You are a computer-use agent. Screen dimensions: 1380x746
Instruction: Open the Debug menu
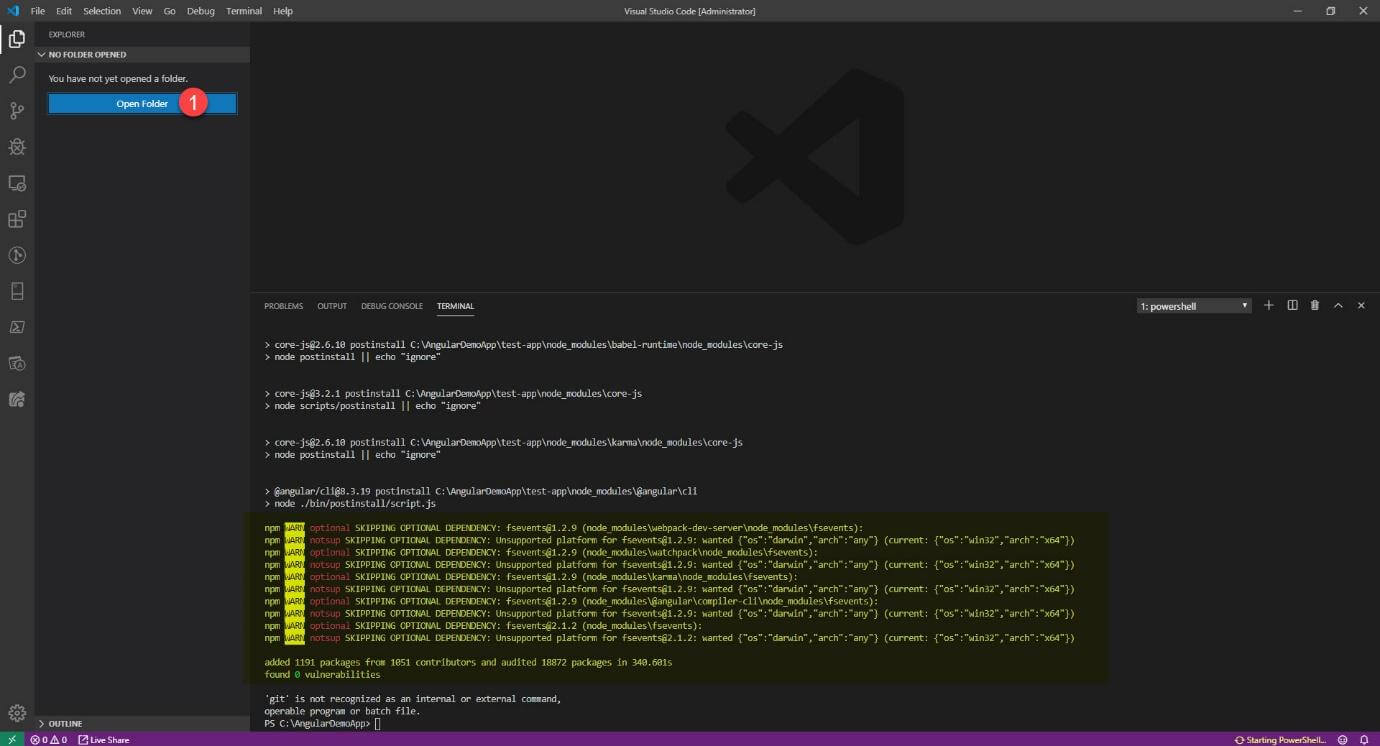click(201, 11)
